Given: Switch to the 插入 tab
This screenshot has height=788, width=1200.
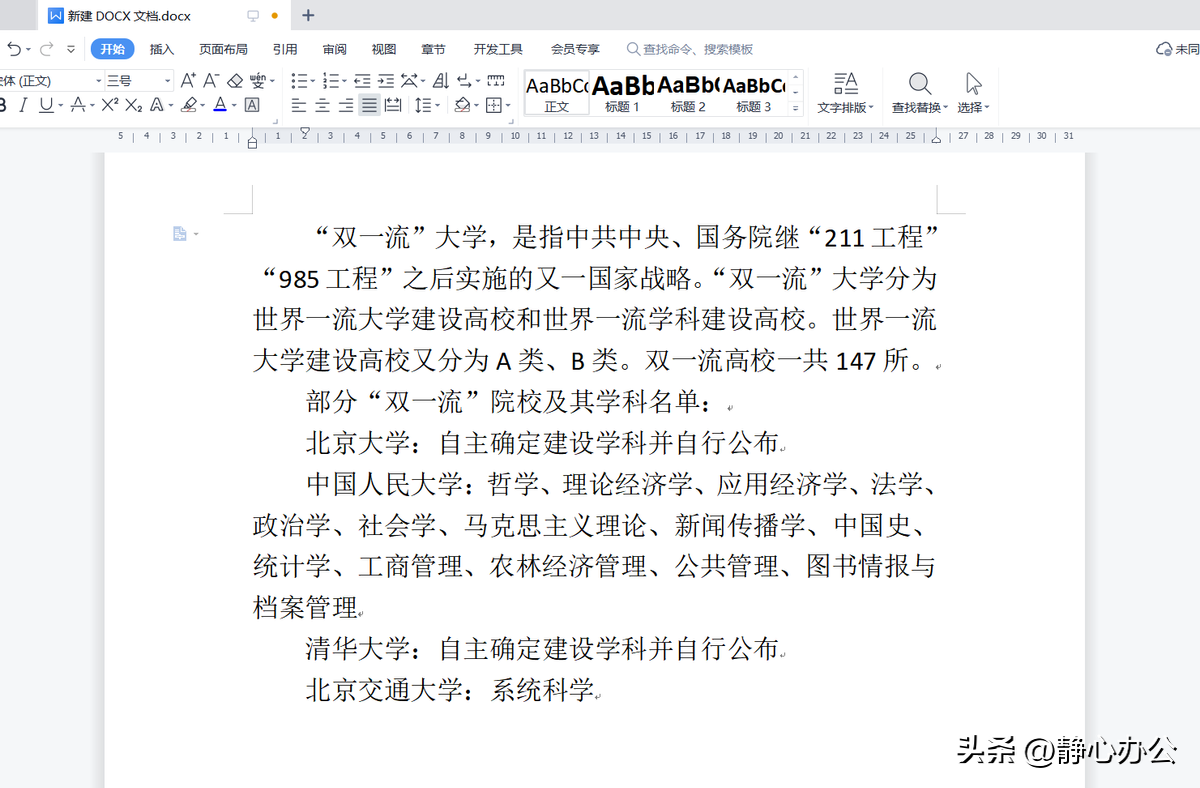Looking at the screenshot, I should (162, 49).
